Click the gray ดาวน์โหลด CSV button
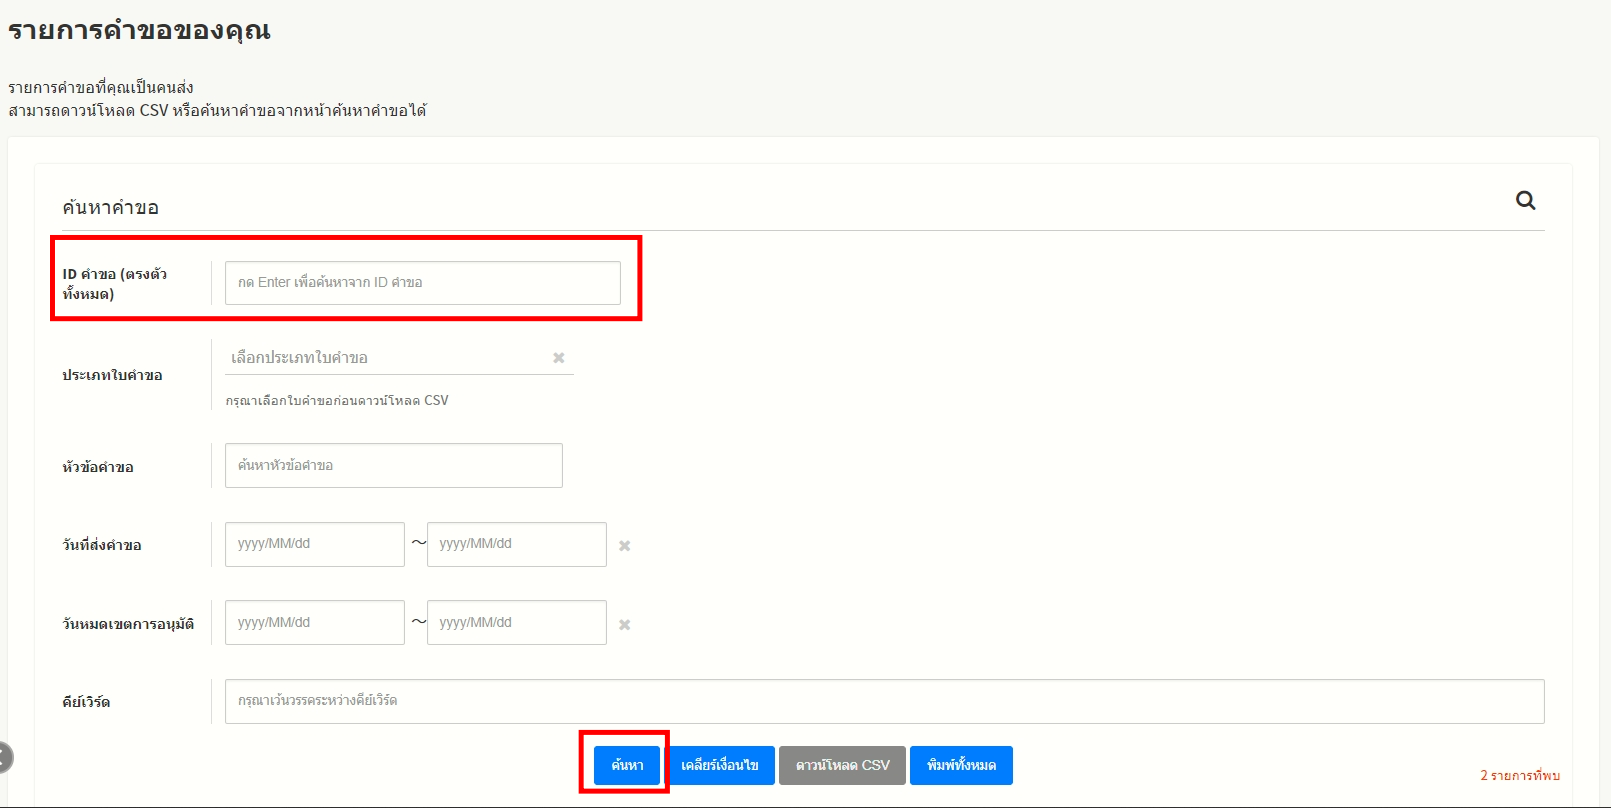Viewport: 1611px width, 808px height. [x=842, y=766]
